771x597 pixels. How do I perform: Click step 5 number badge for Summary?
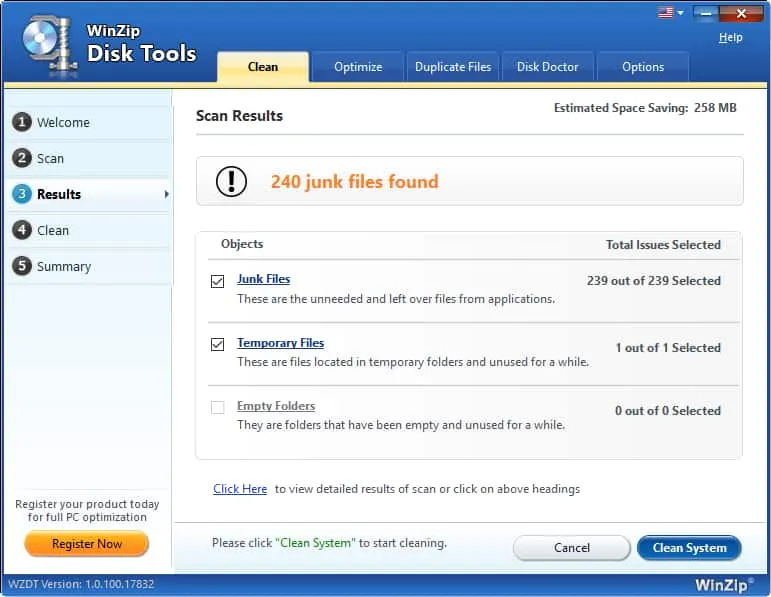(x=22, y=266)
